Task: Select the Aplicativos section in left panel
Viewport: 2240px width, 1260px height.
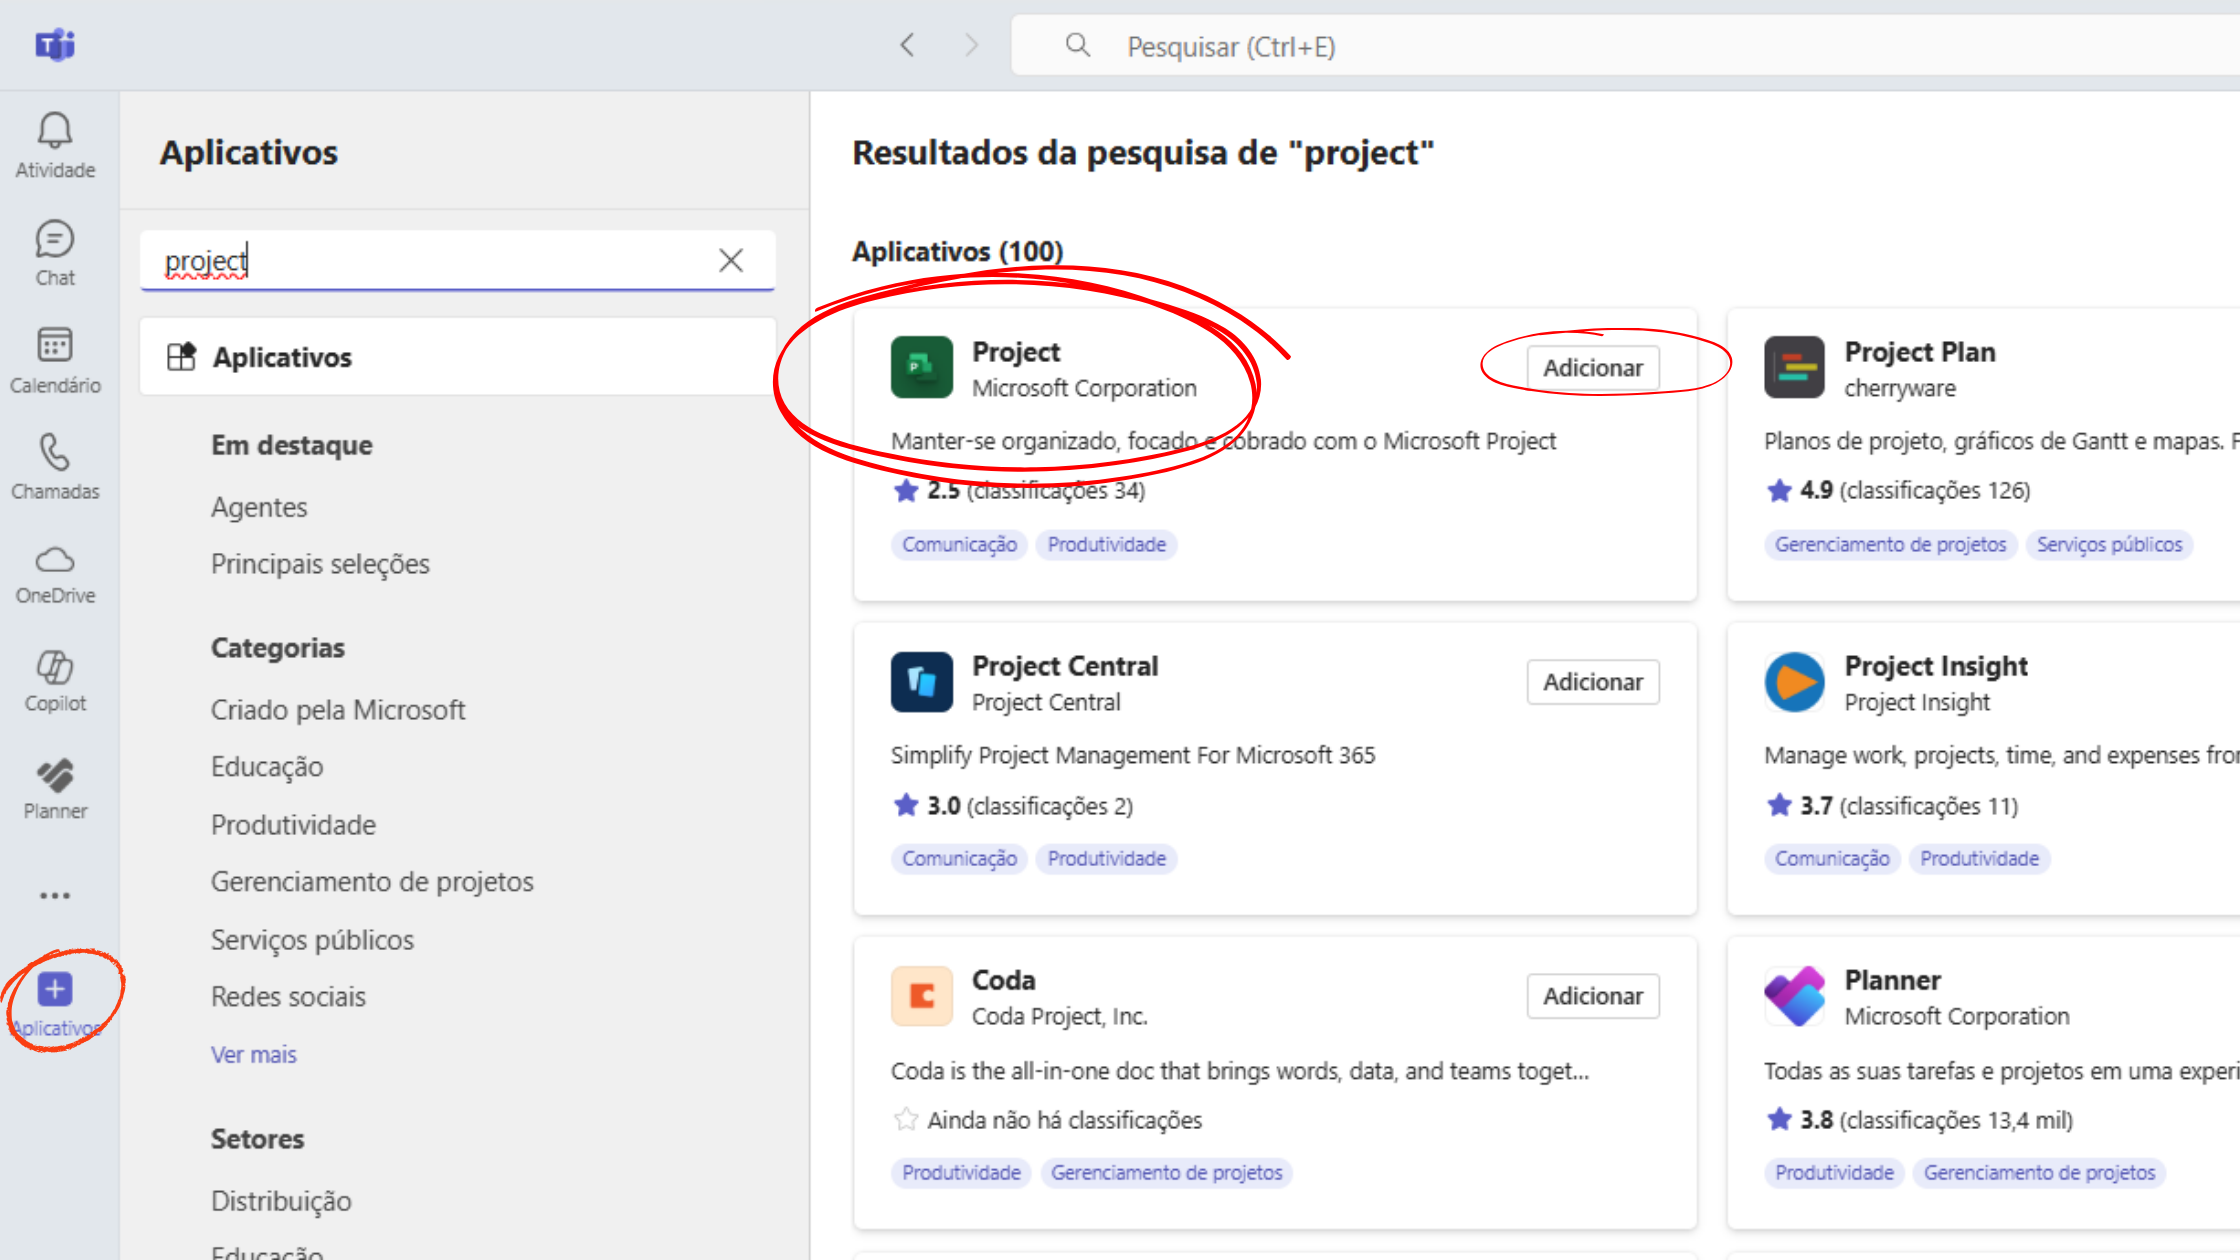Action: pos(458,357)
